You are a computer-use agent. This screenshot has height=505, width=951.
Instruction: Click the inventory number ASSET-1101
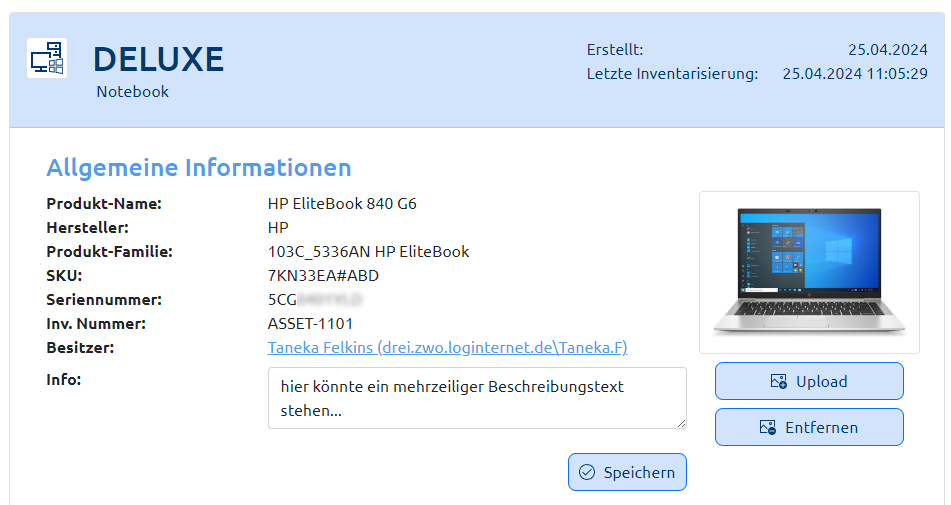pos(310,324)
